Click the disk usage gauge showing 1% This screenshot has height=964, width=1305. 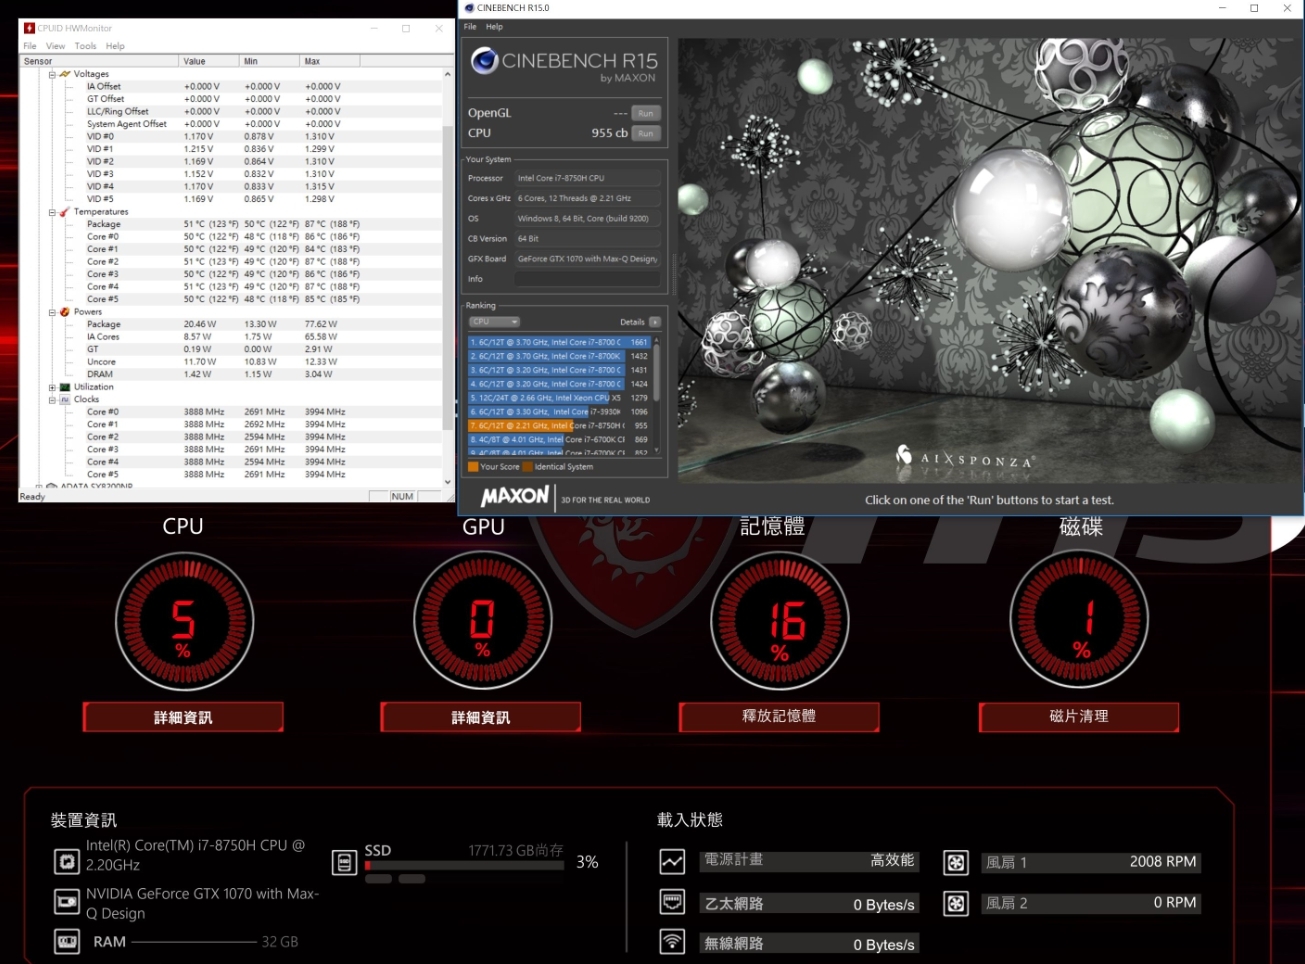[1079, 621]
